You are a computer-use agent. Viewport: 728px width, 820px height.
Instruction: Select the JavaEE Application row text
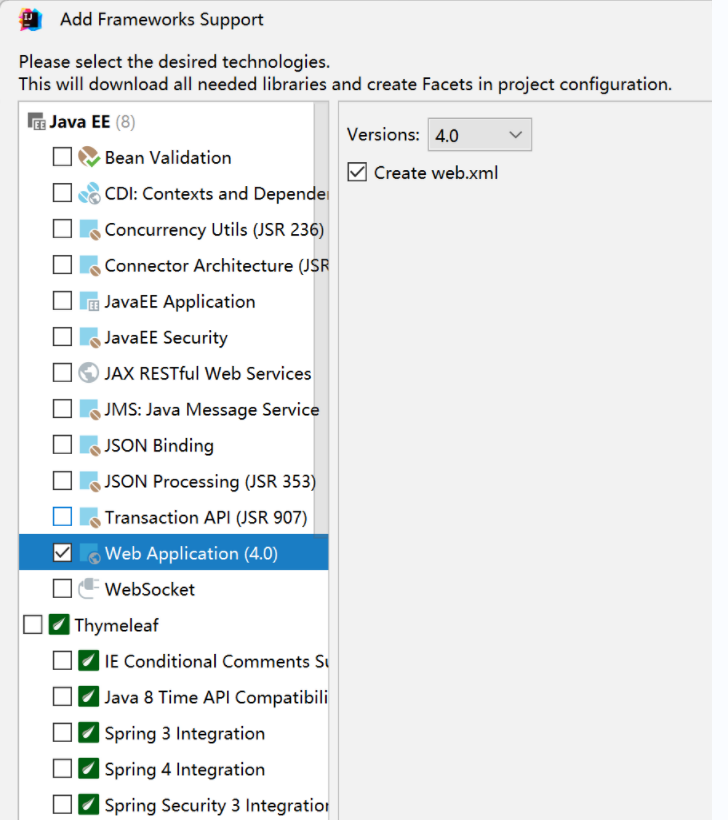[180, 302]
